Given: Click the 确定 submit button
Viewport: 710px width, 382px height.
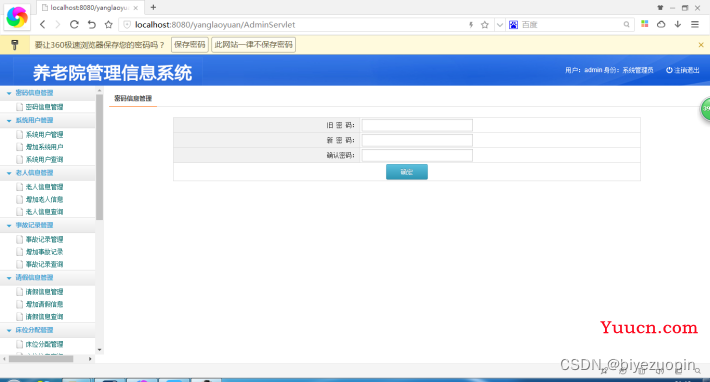Looking at the screenshot, I should point(407,172).
